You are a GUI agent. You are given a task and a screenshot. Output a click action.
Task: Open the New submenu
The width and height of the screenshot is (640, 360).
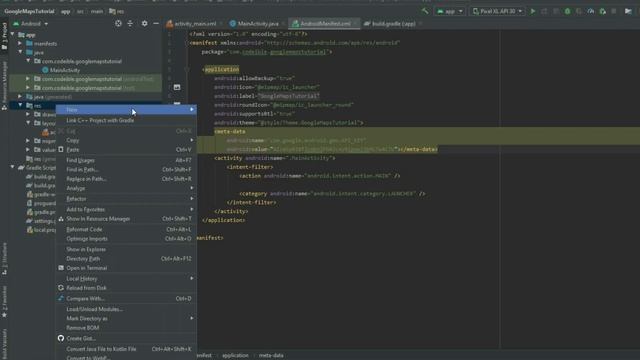[x=126, y=109]
